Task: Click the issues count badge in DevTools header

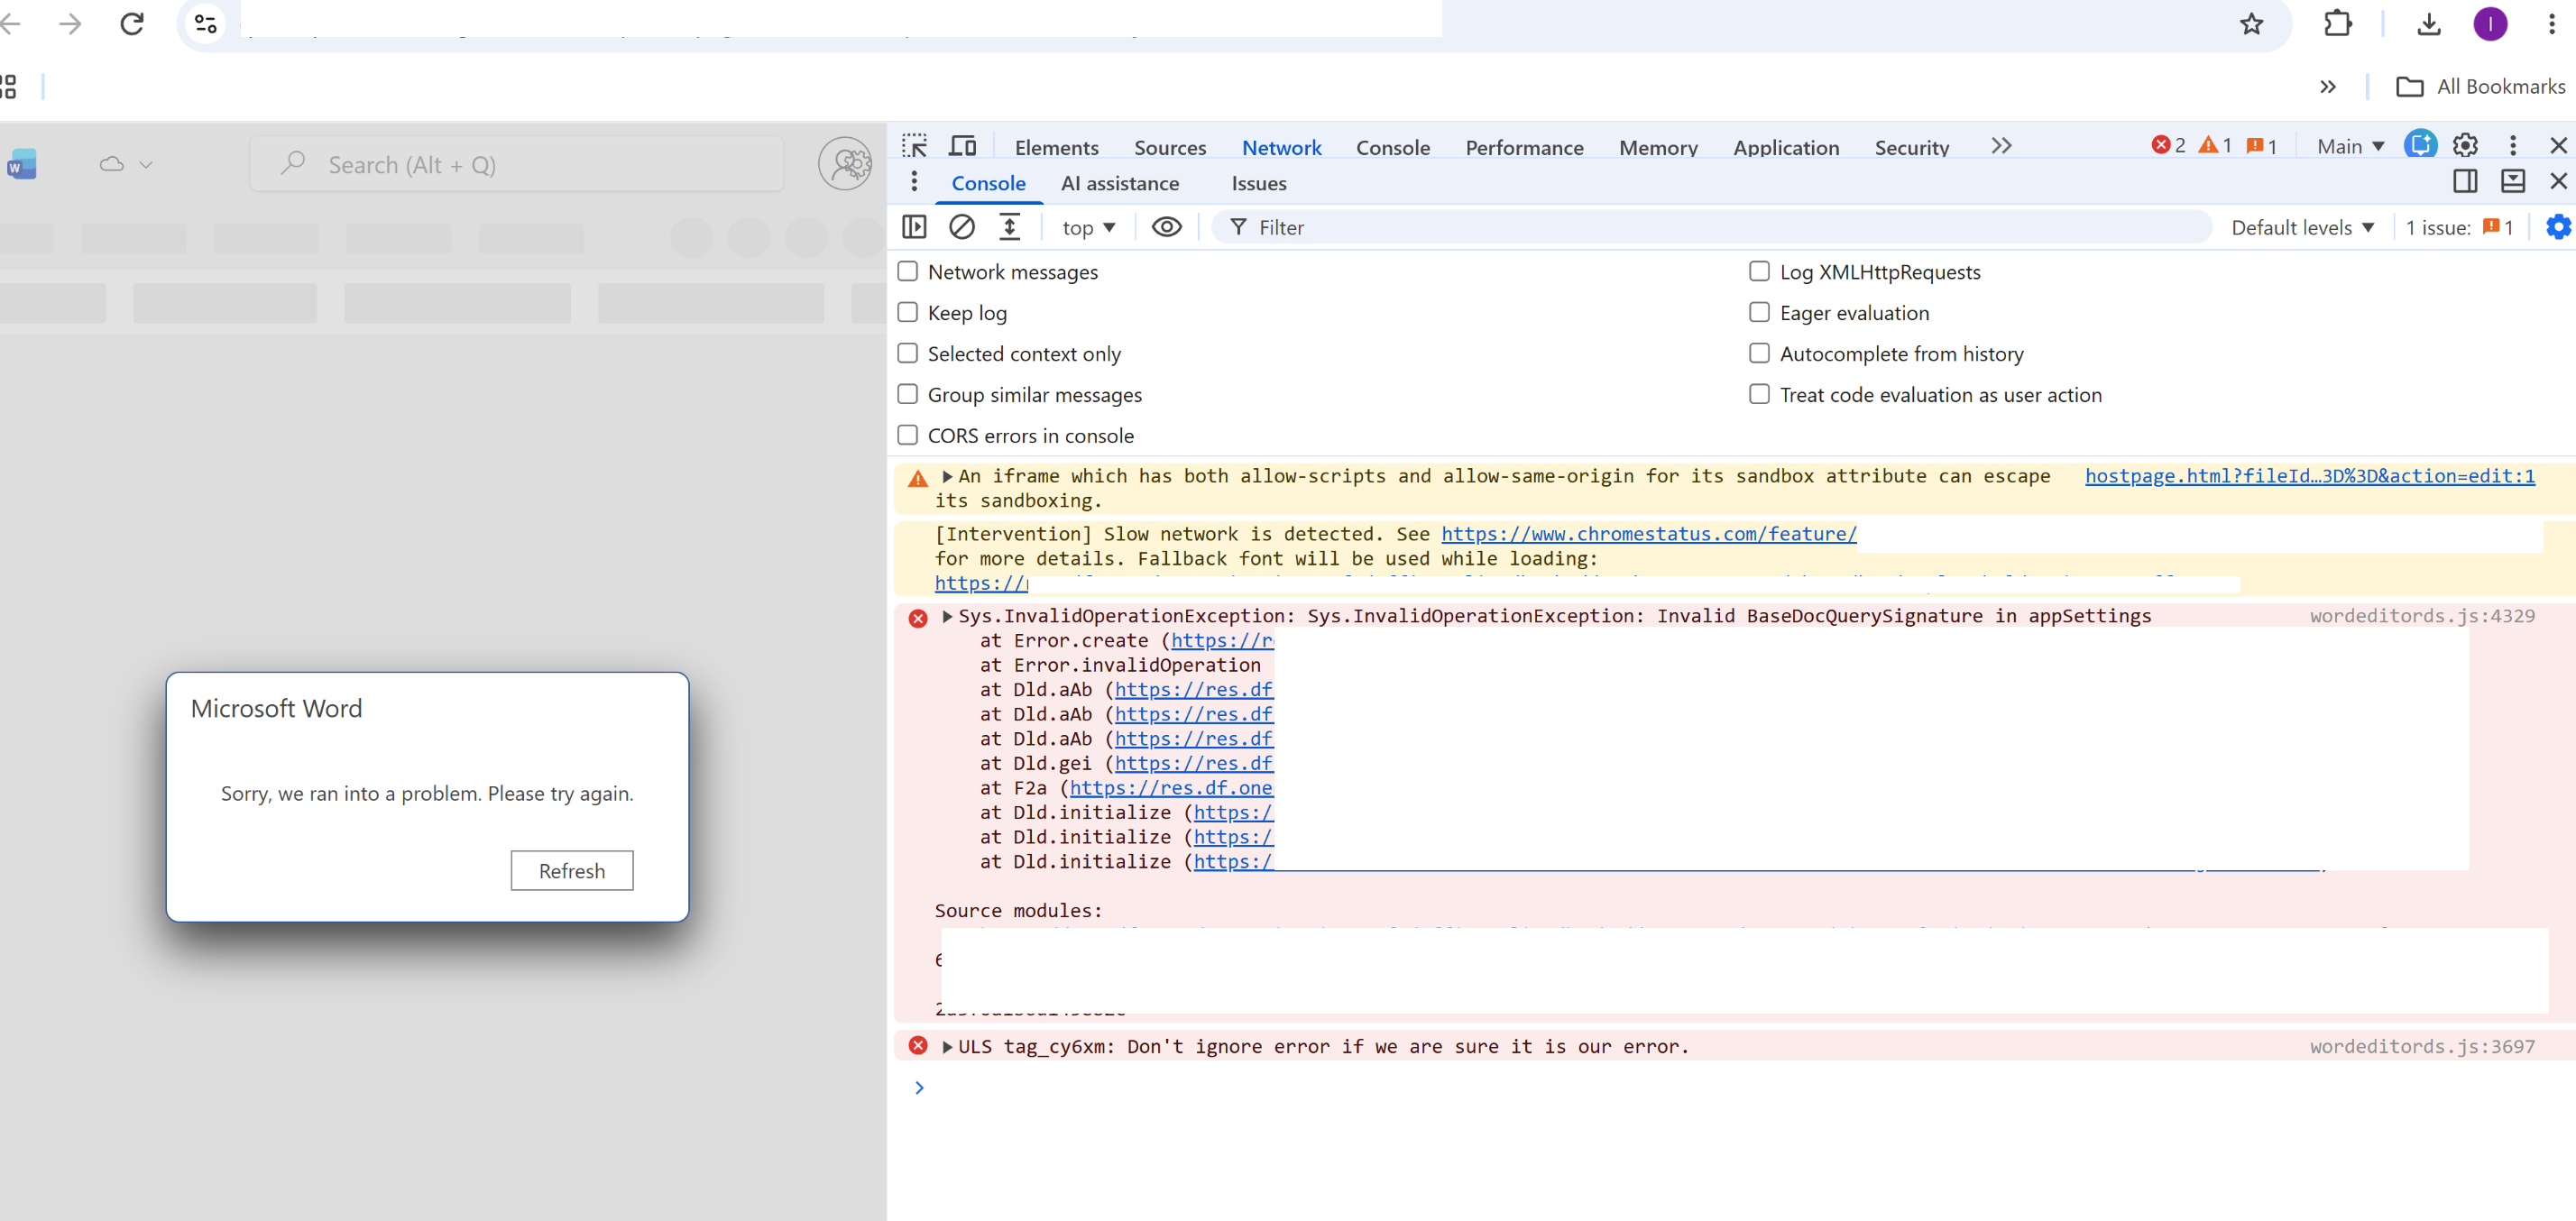Action: click(x=2262, y=146)
